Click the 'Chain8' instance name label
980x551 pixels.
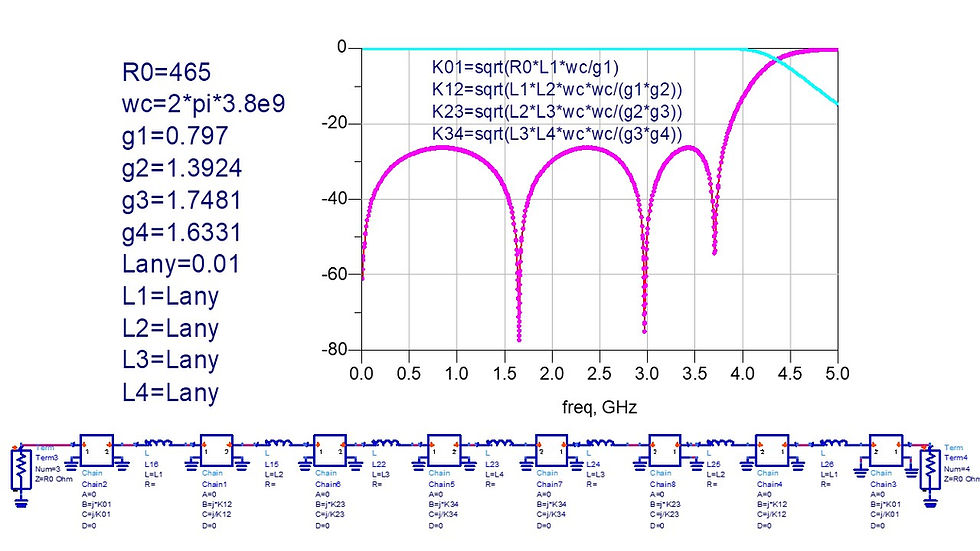(x=662, y=484)
